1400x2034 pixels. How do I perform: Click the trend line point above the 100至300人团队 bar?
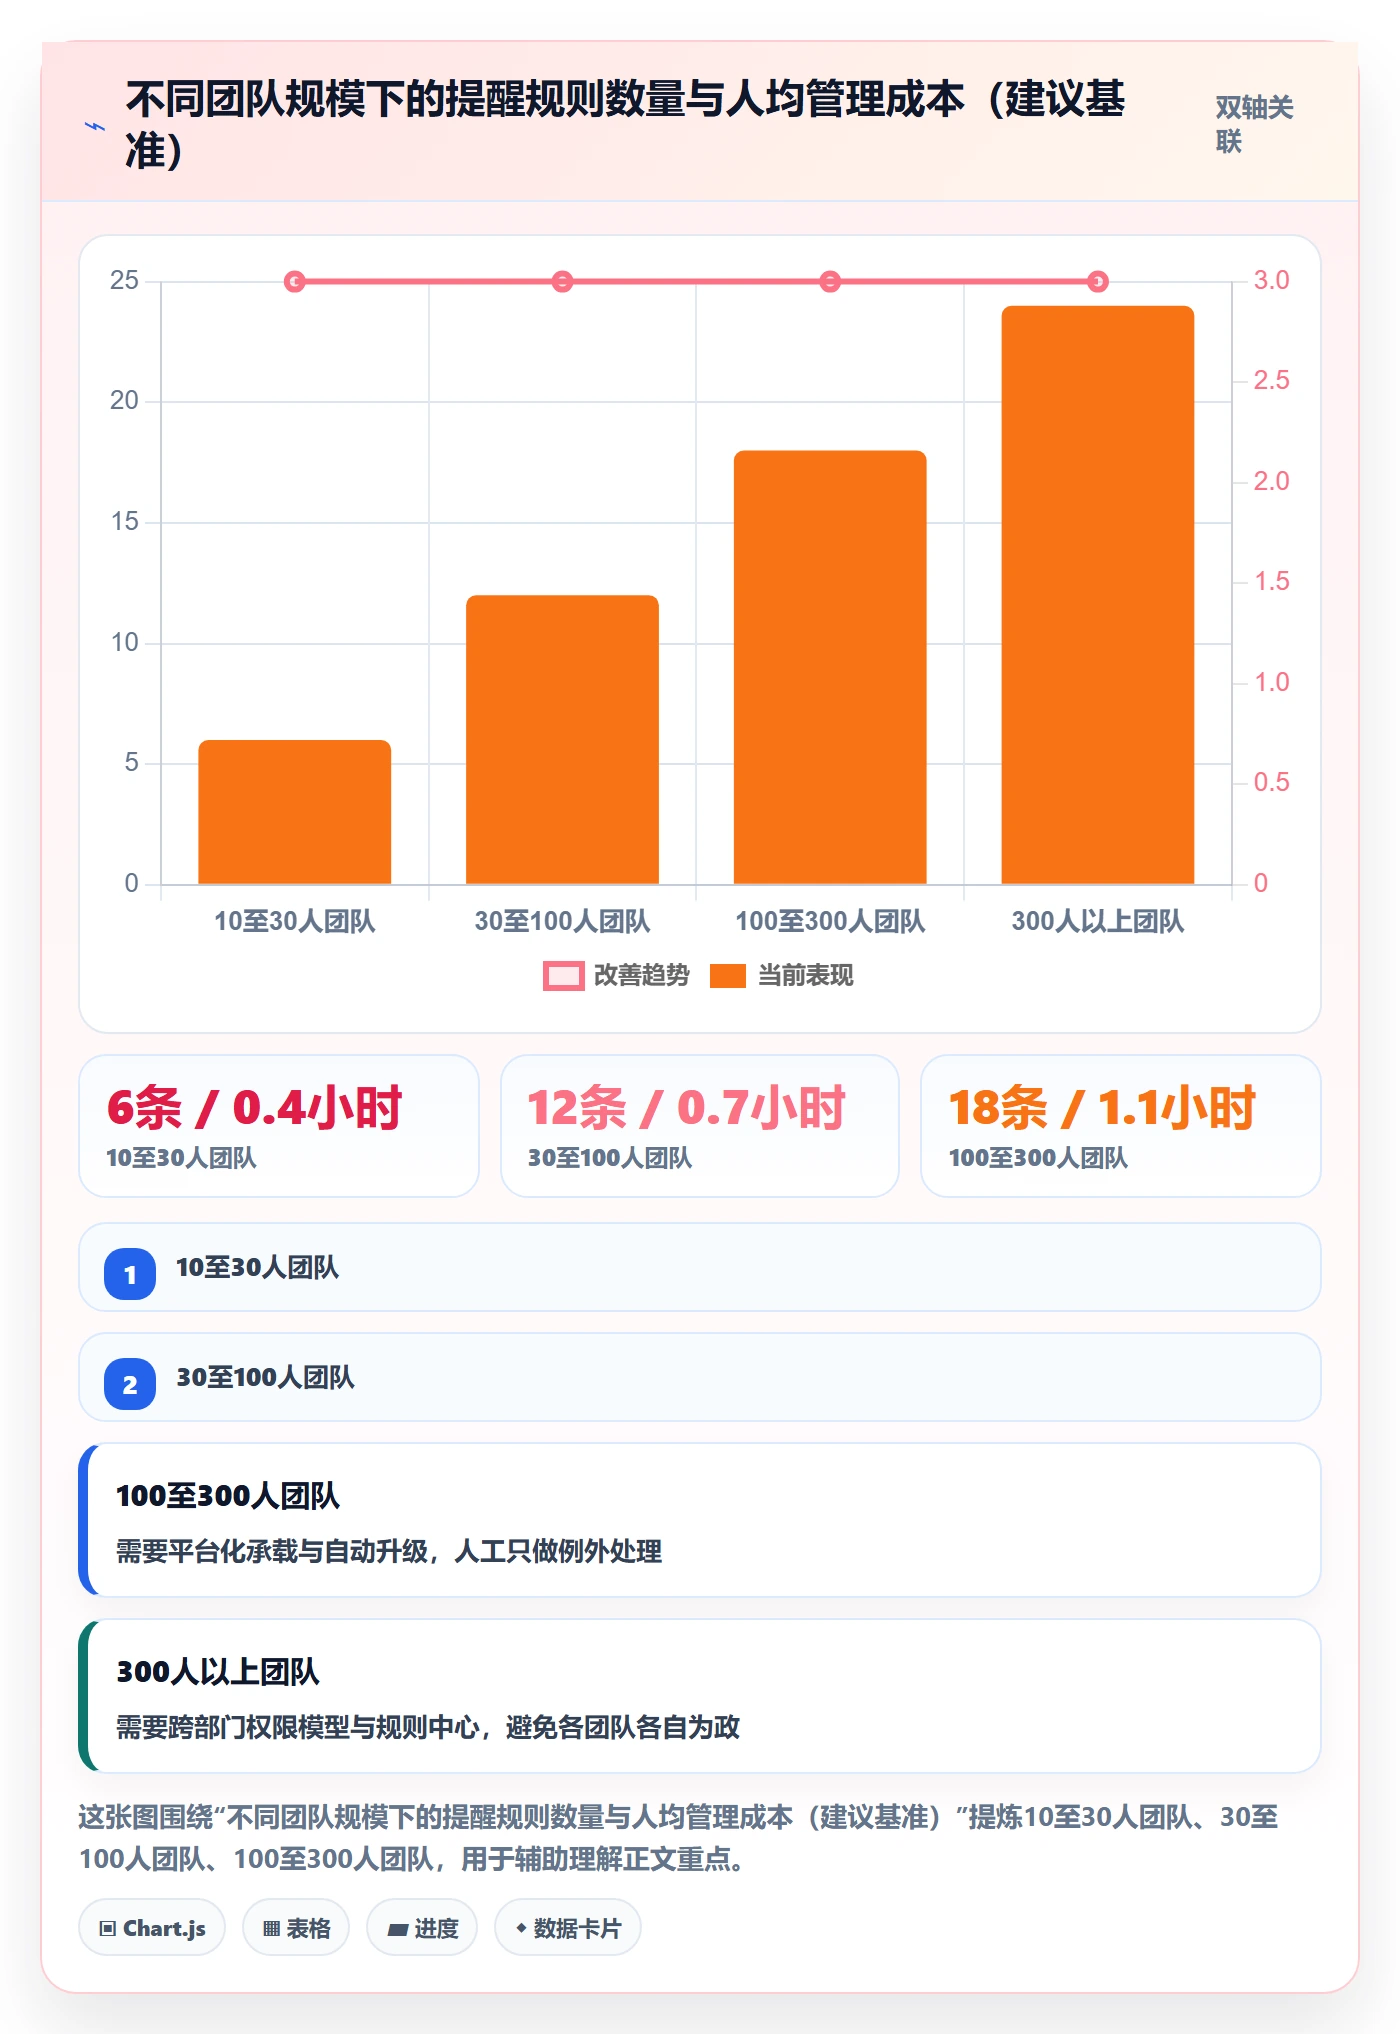[x=830, y=282]
